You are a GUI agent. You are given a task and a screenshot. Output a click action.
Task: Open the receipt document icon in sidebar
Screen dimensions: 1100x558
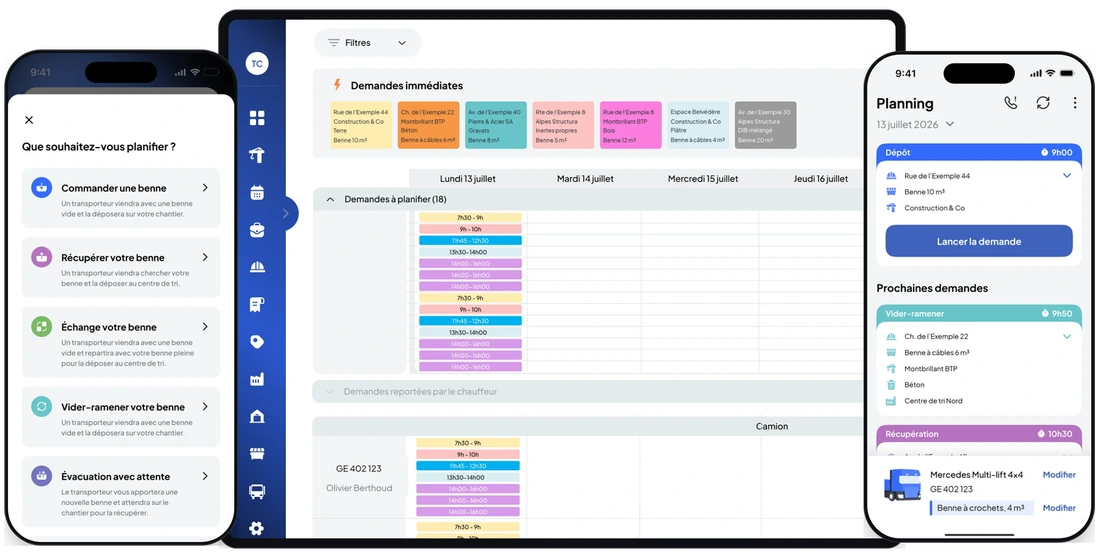pos(257,304)
